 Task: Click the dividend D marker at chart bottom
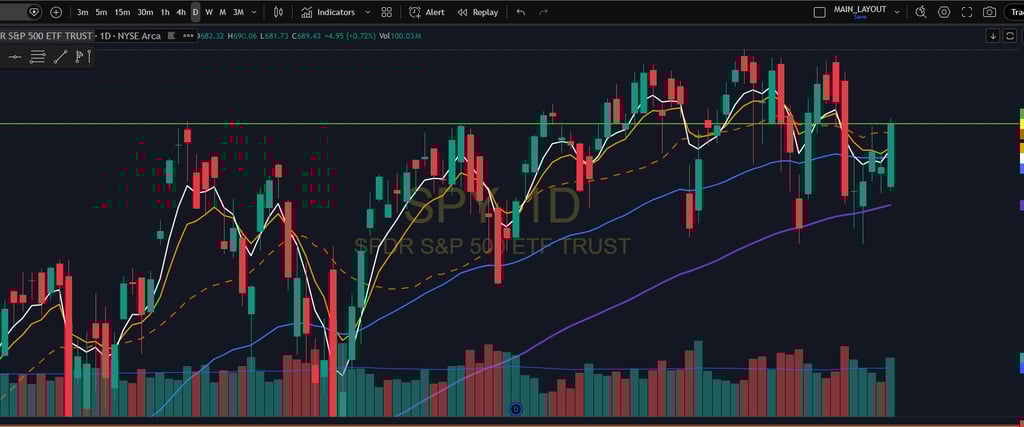click(516, 409)
